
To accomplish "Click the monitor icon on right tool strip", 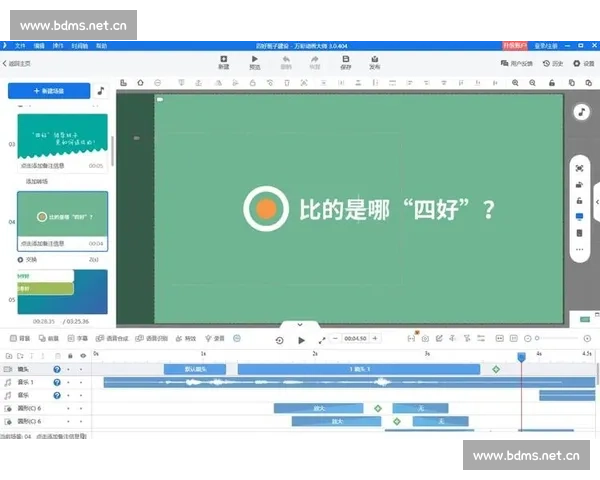I will pos(579,217).
